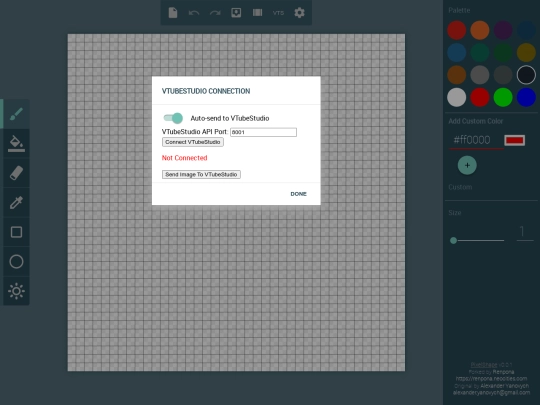
Task: Pick the selected black palette color
Action: click(526, 75)
